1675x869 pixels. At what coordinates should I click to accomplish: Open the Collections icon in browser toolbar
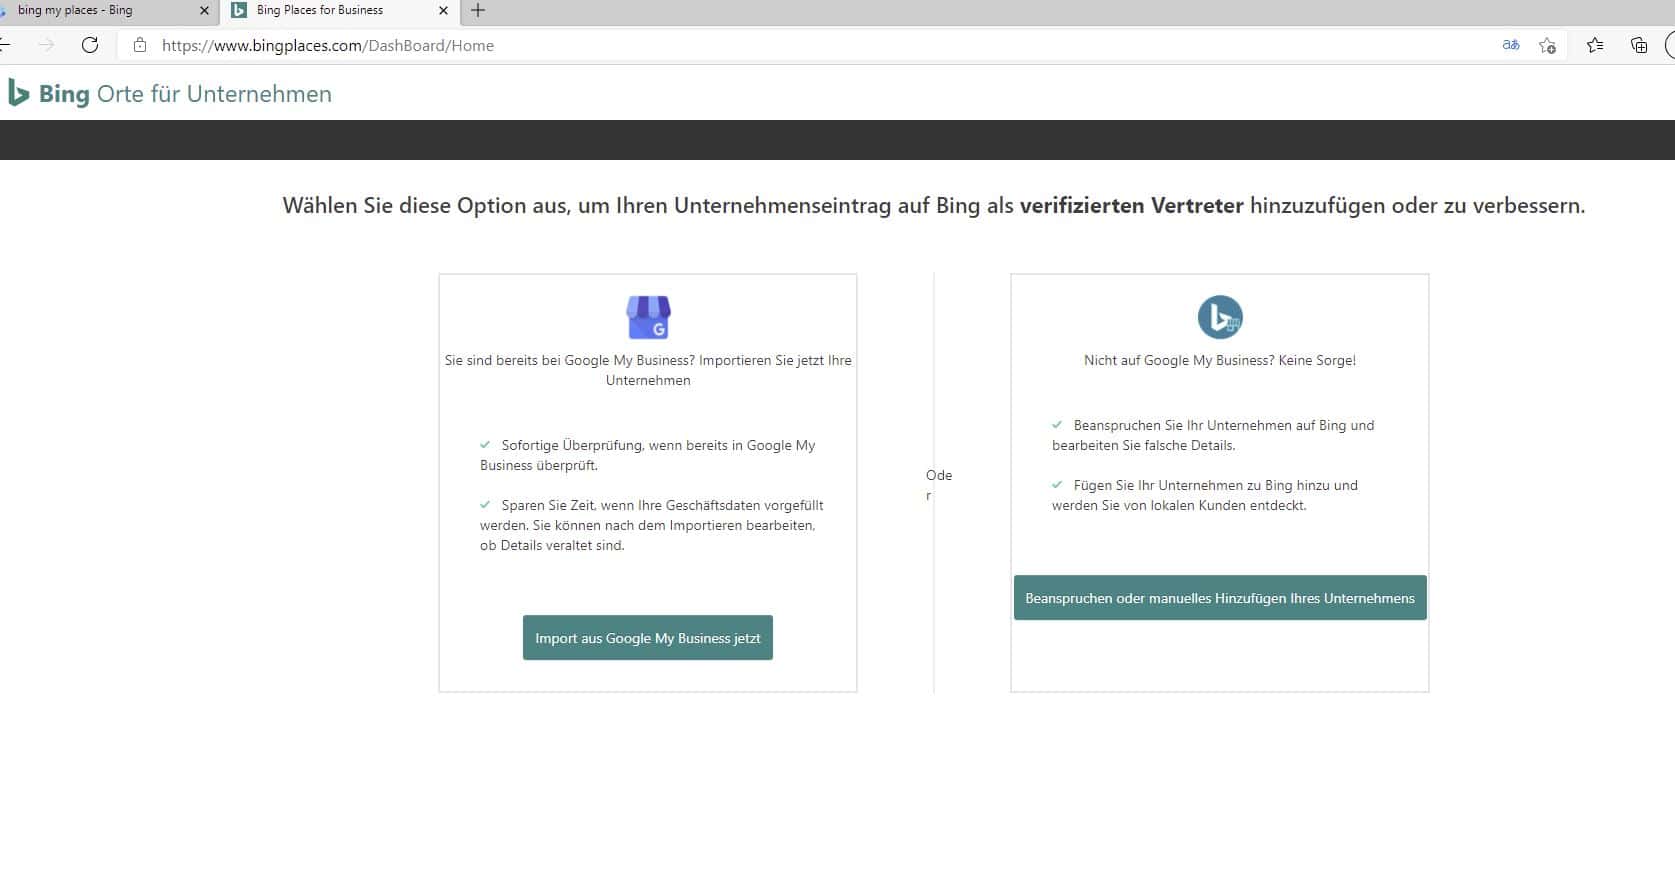[x=1639, y=45]
